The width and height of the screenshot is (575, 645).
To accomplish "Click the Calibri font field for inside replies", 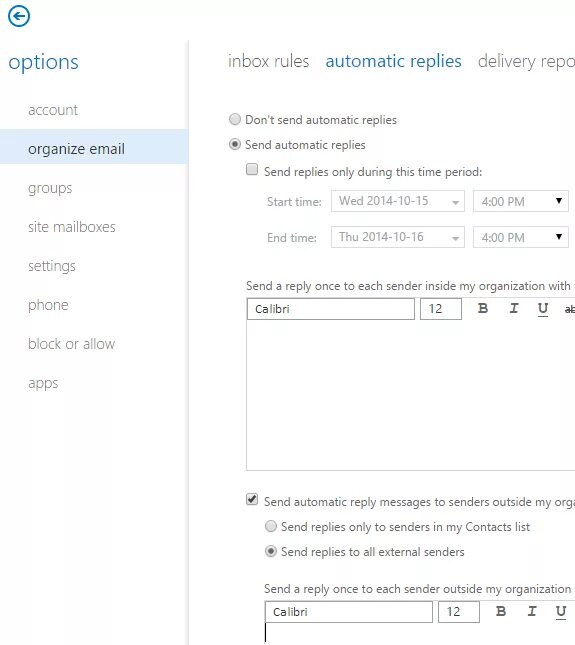I will tap(331, 309).
